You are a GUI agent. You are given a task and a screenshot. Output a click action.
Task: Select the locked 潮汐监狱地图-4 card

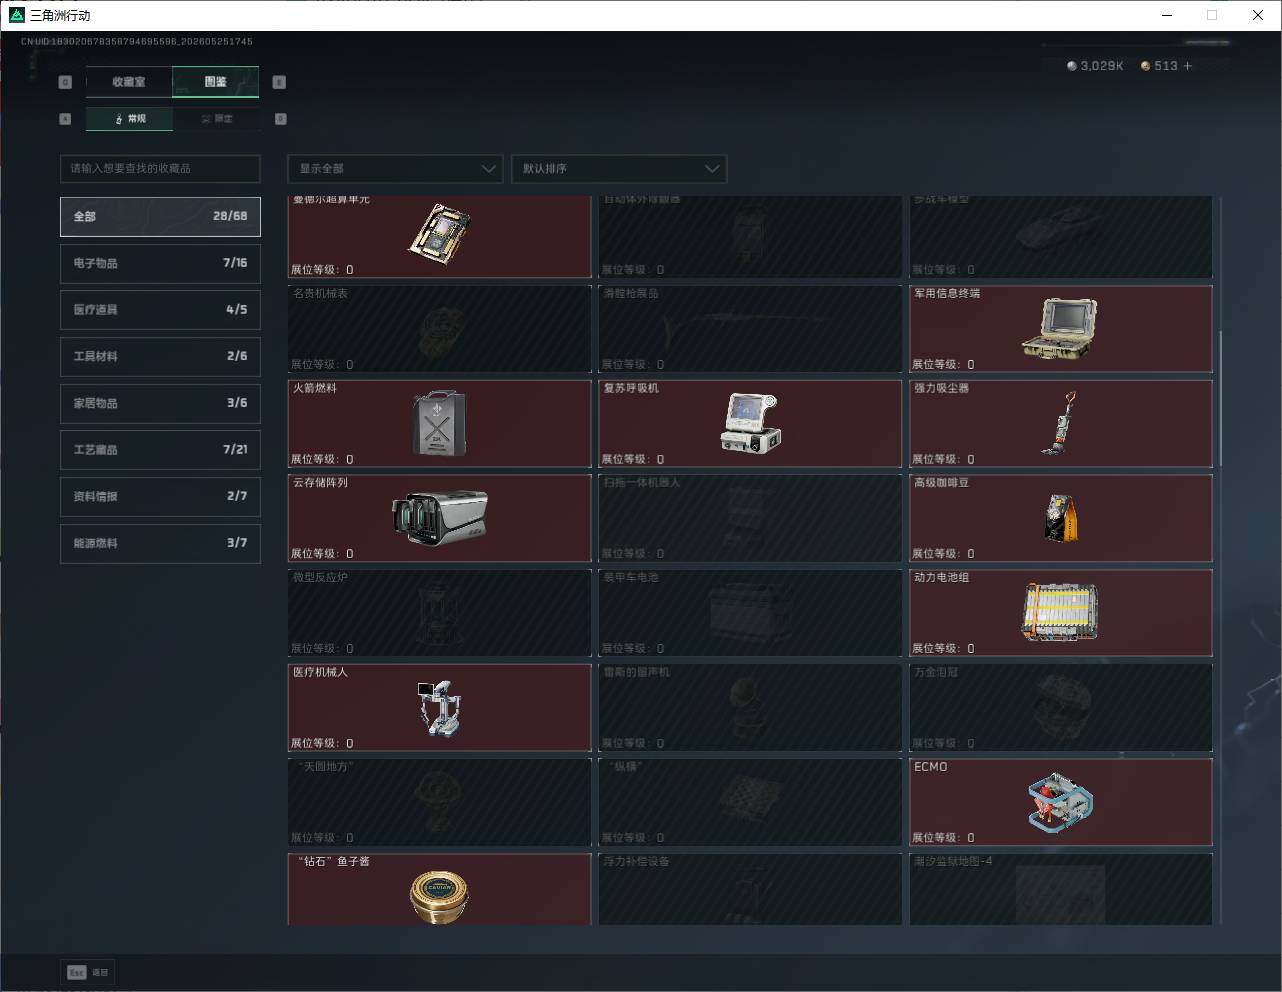[1061, 889]
